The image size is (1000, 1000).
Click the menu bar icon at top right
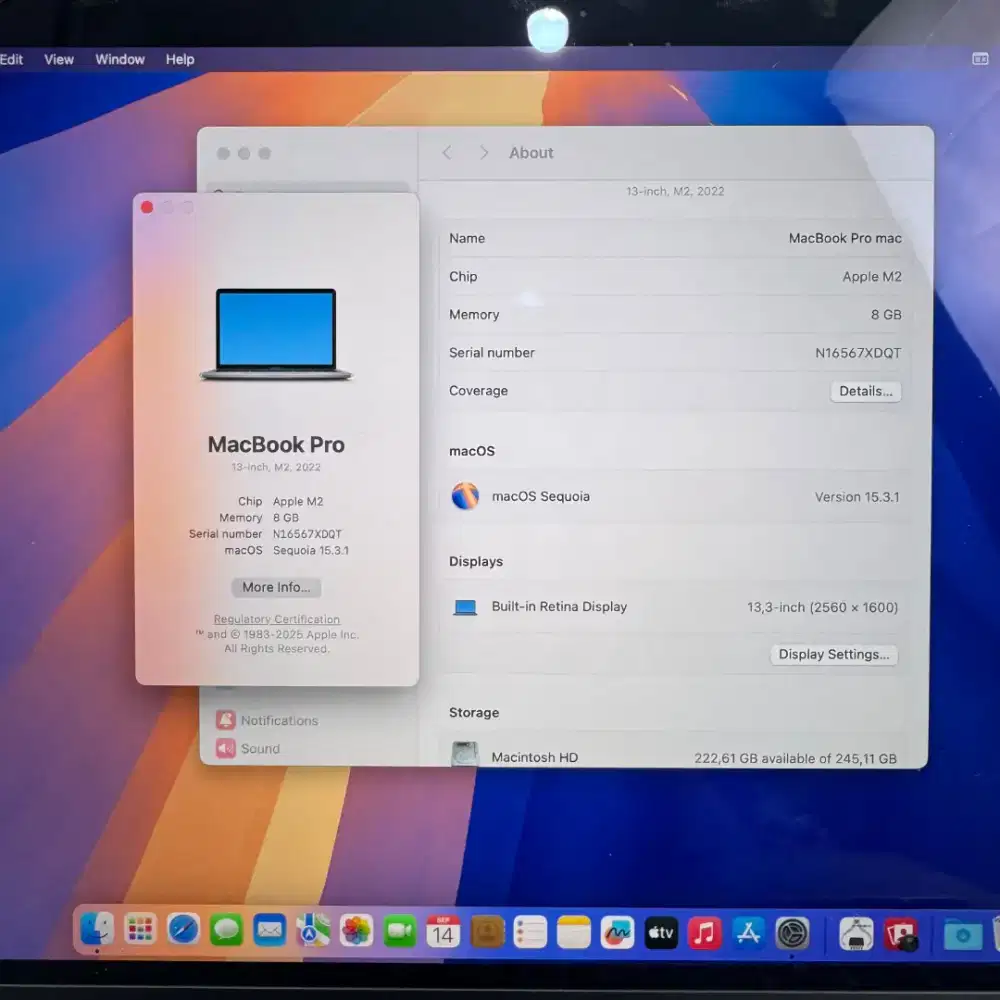pyautogui.click(x=980, y=59)
